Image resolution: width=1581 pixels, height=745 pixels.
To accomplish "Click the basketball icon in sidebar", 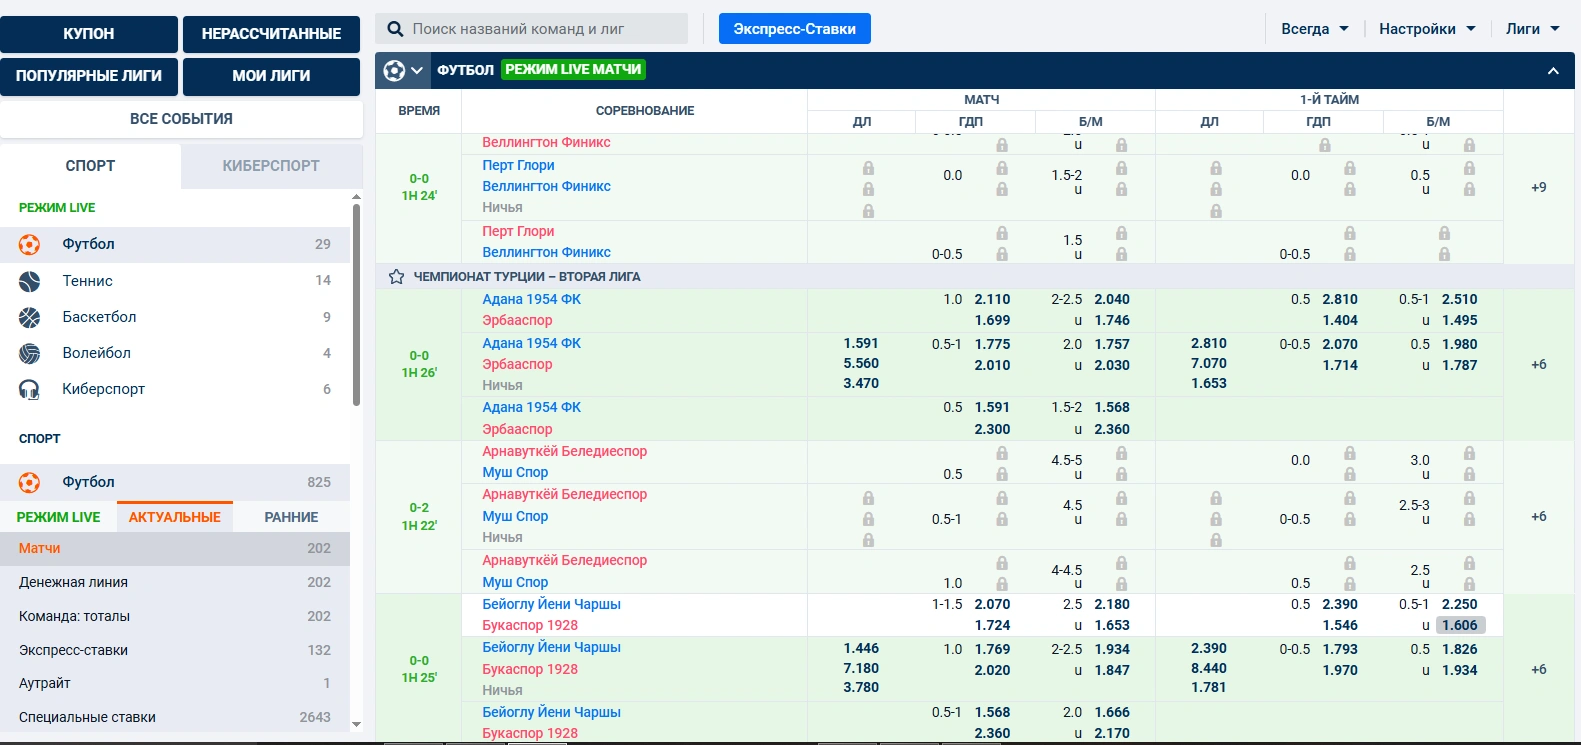I will pyautogui.click(x=30, y=317).
